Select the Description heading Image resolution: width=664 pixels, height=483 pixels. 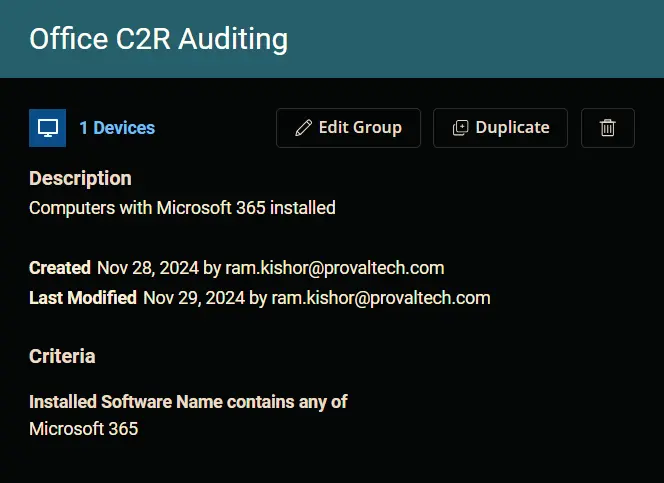[x=80, y=178]
